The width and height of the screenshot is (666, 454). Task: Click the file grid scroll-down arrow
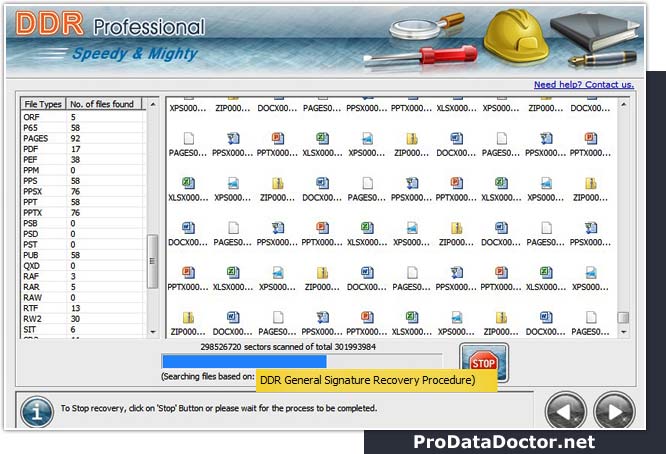tap(623, 332)
